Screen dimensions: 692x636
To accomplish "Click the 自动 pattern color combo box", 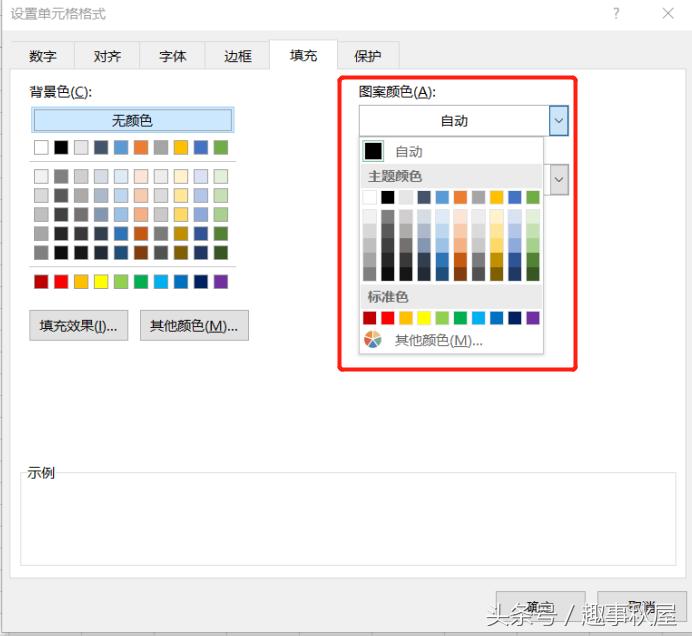I will (x=455, y=120).
